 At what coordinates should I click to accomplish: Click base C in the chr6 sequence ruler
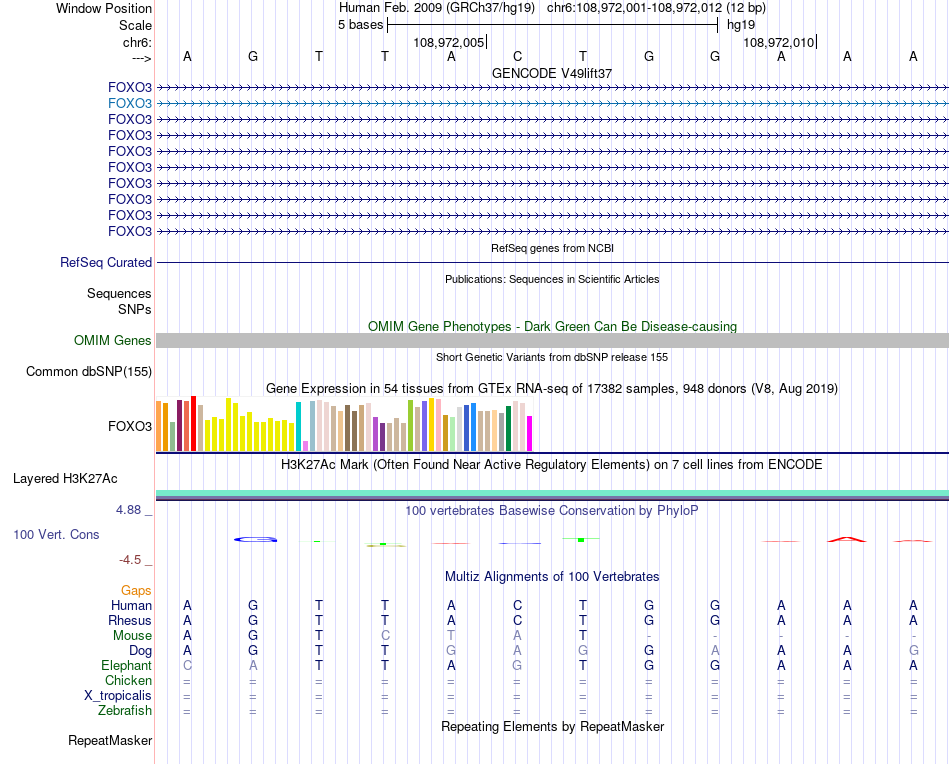click(x=517, y=56)
